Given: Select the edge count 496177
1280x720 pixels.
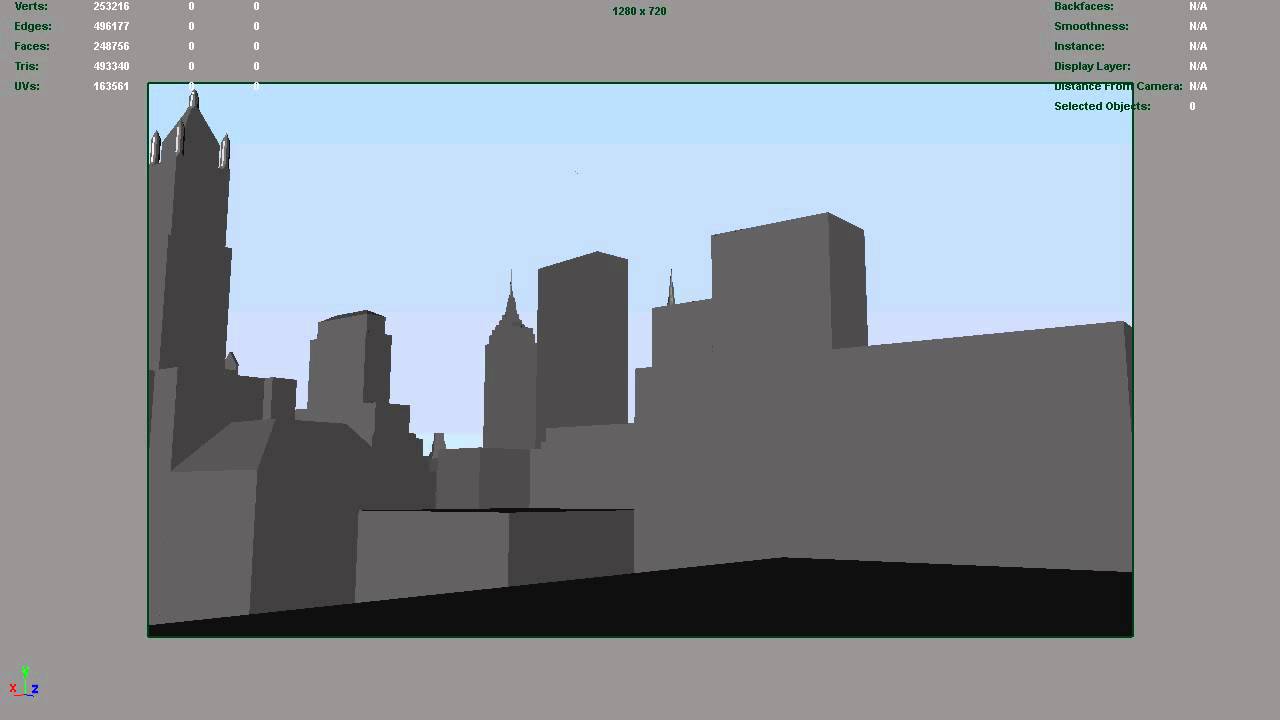Looking at the screenshot, I should 111,26.
